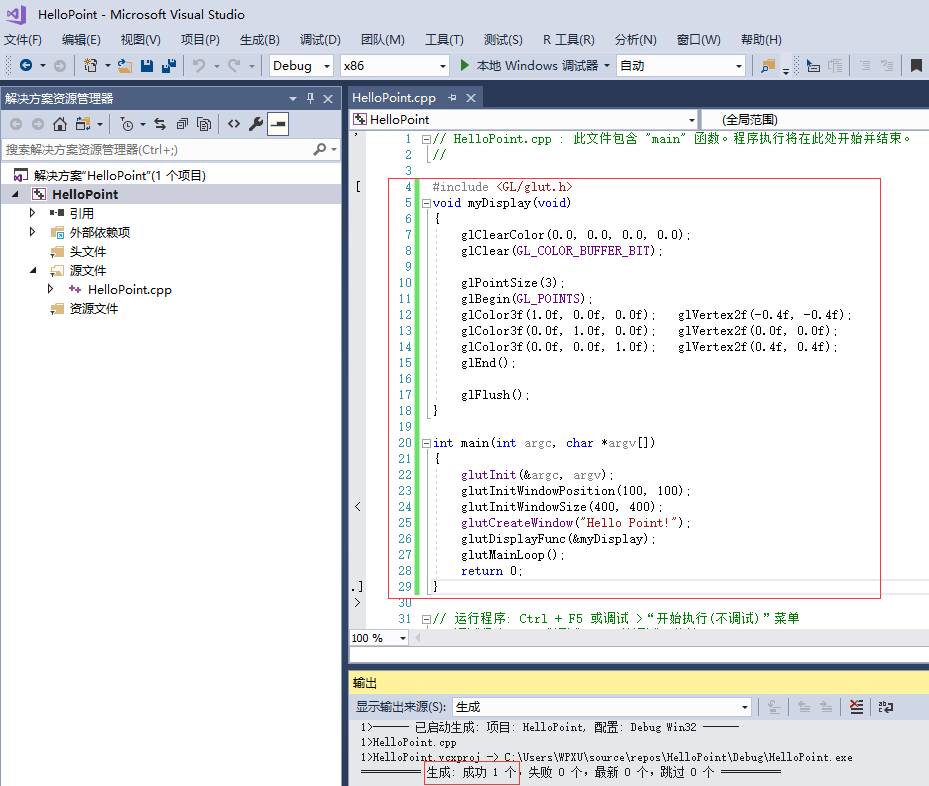Click the Undo arrow icon
The height and width of the screenshot is (786, 929).
point(199,66)
